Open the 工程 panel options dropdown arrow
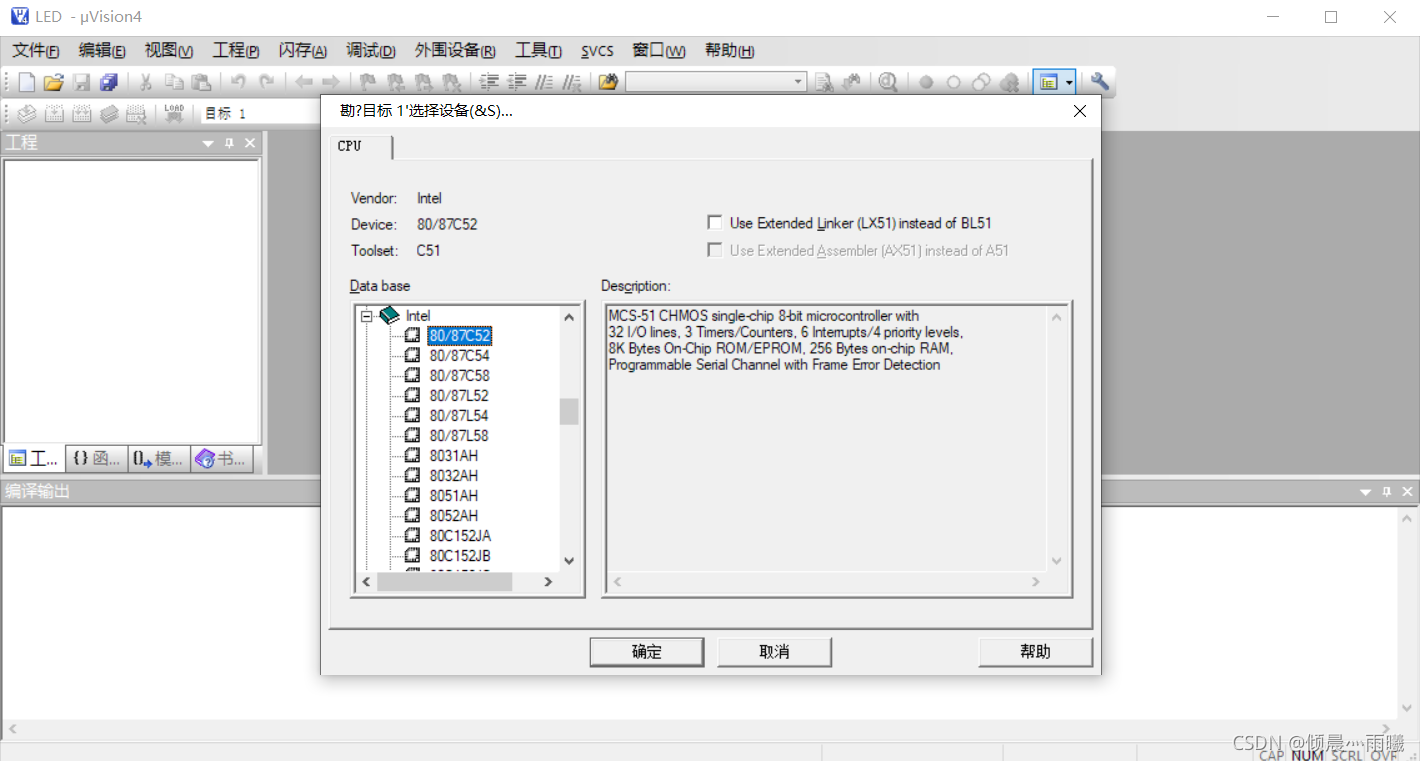 tap(208, 143)
